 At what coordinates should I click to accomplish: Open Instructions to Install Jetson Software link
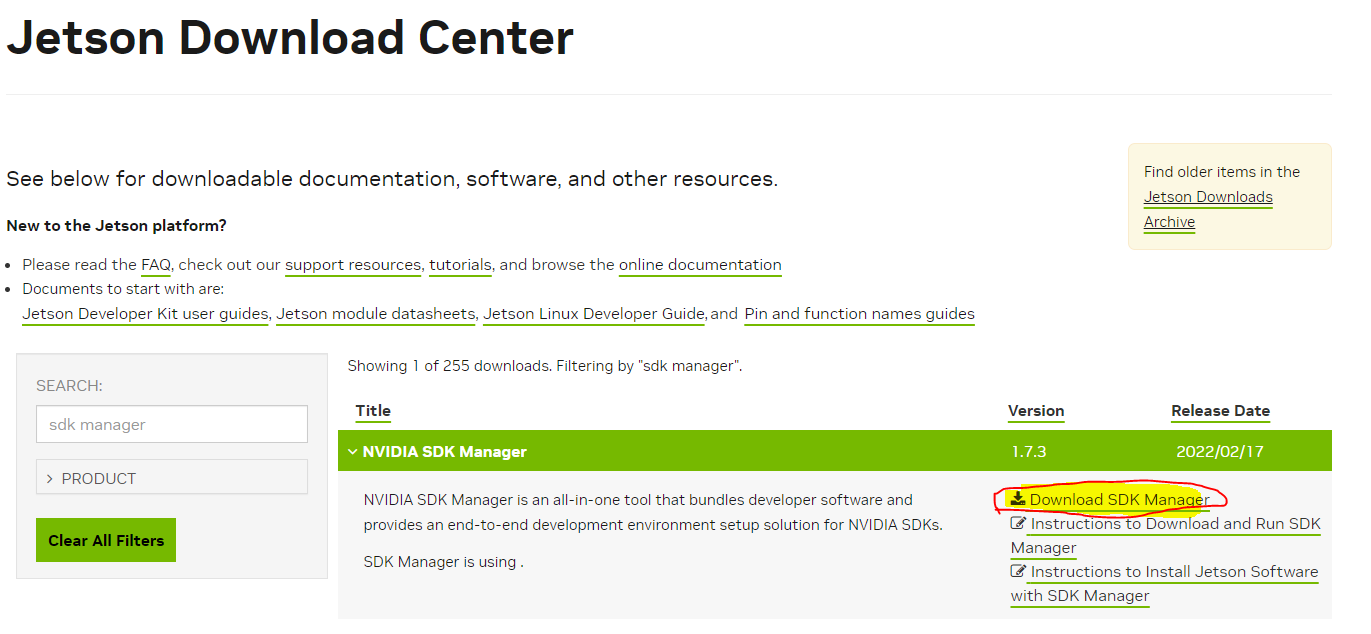(1165, 584)
